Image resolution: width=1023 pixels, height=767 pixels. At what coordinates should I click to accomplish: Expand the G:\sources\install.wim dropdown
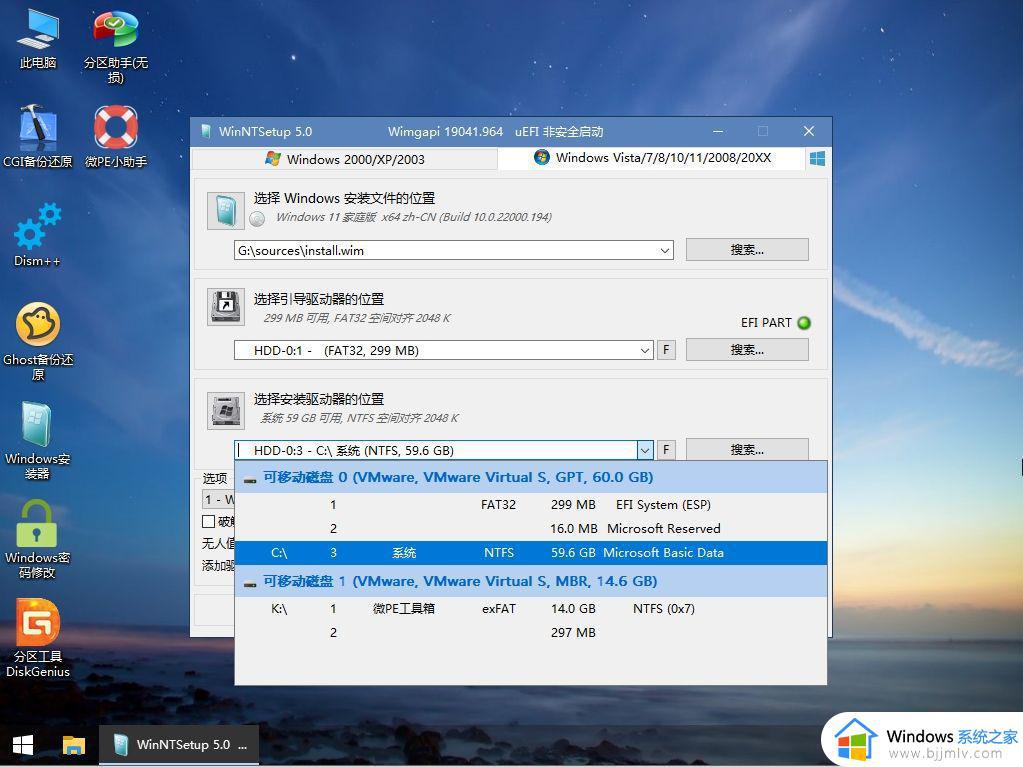tap(665, 250)
